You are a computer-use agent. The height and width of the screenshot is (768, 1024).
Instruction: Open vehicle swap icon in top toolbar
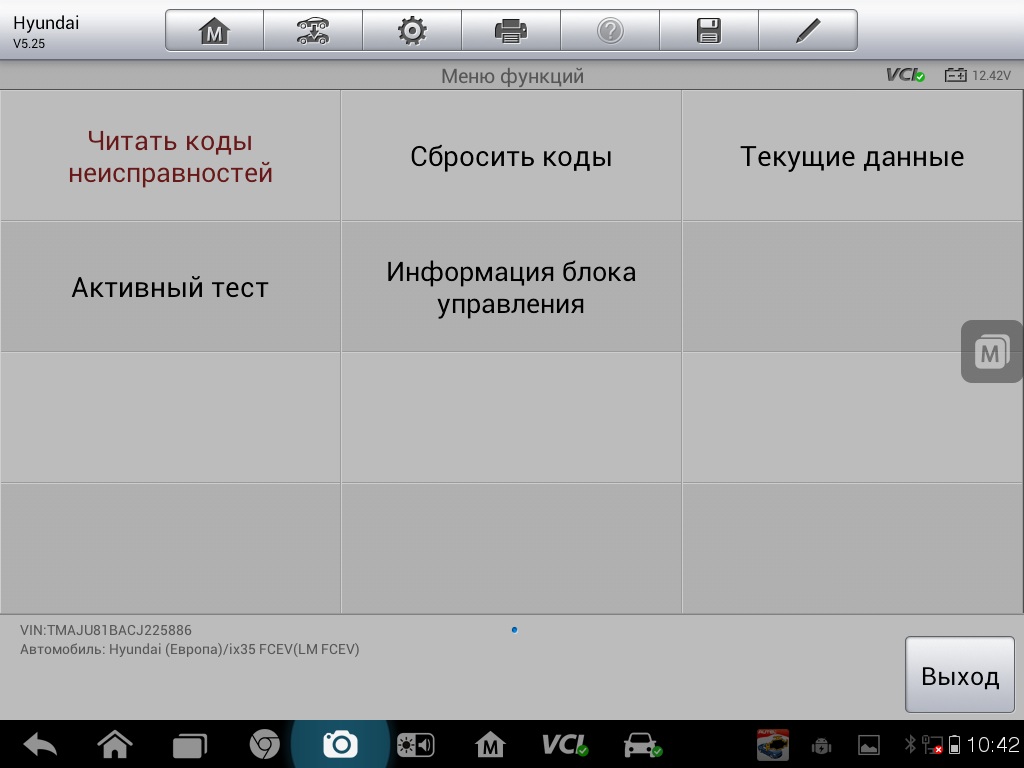313,31
